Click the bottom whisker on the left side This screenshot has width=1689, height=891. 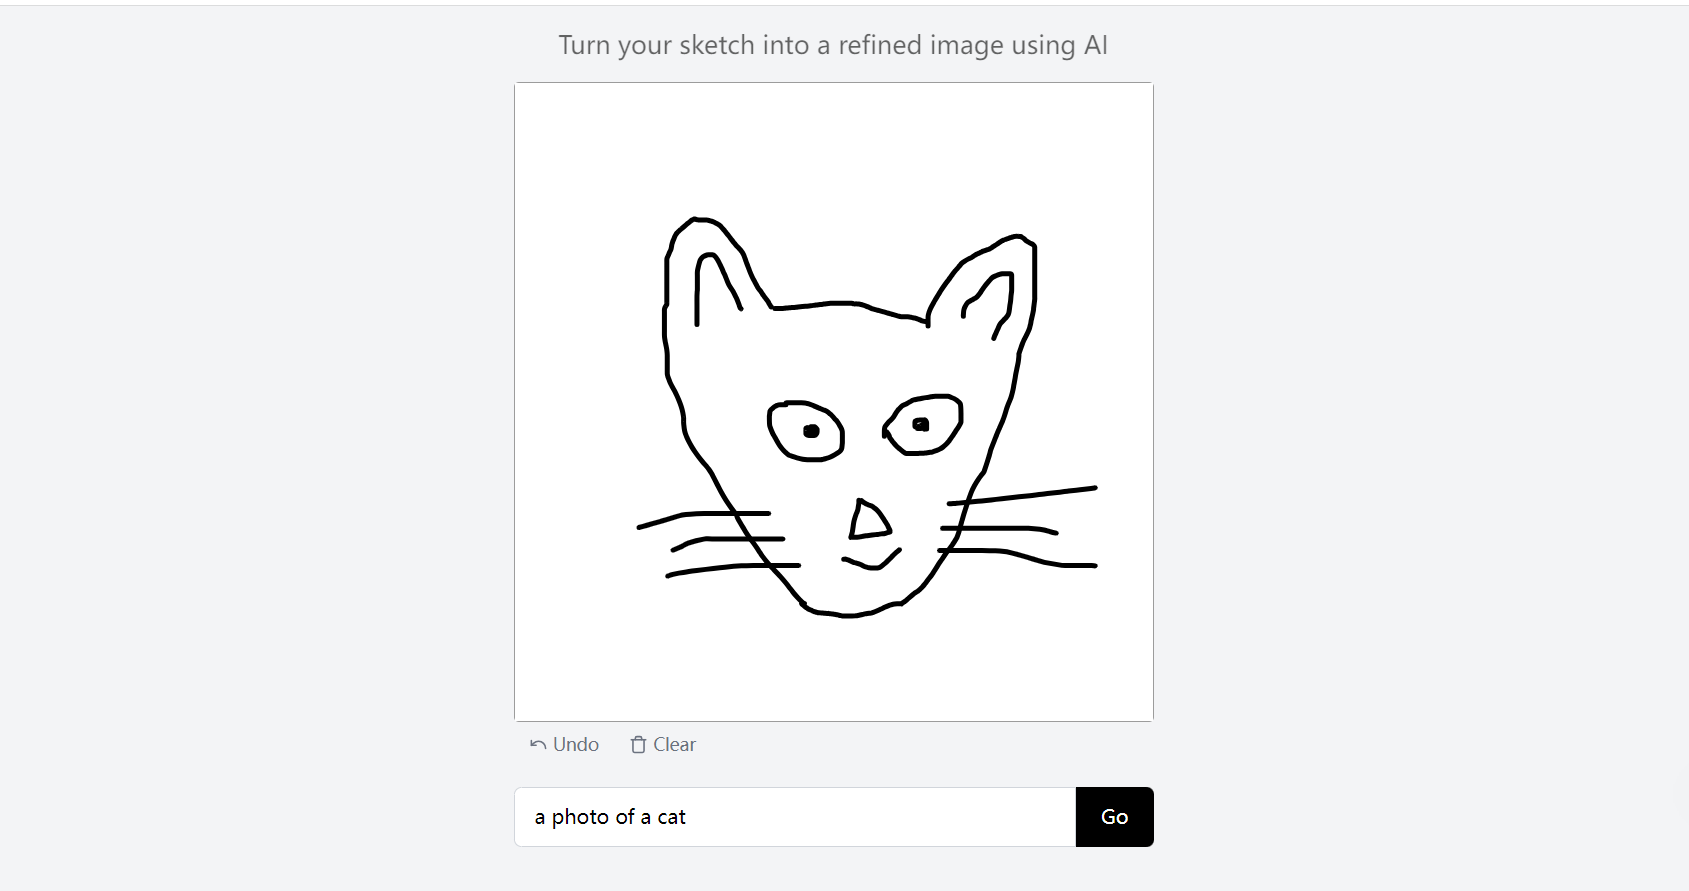pos(720,568)
